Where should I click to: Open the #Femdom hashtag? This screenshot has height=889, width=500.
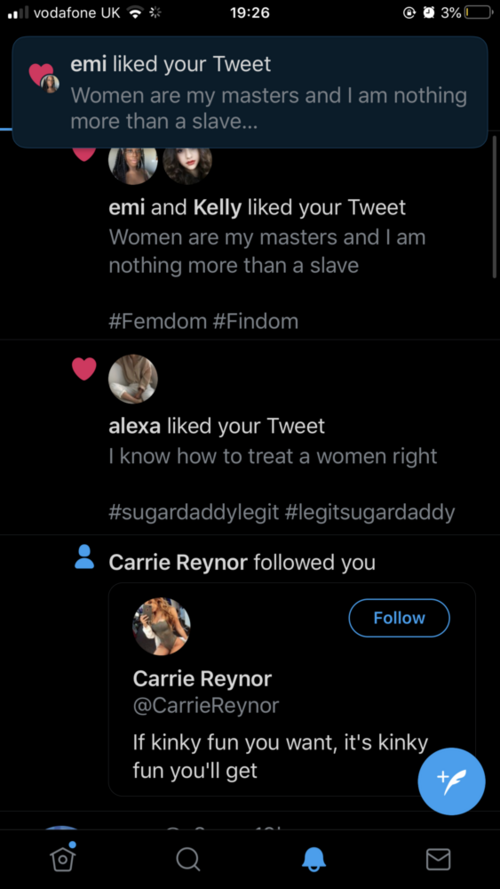[158, 321]
